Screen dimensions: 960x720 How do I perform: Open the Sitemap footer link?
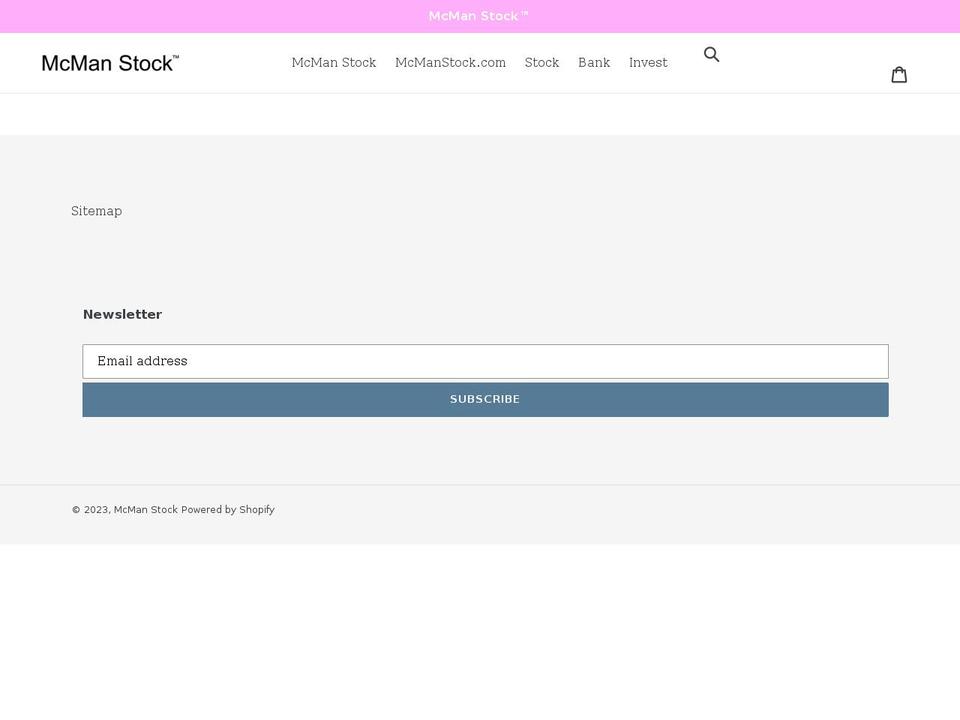point(96,211)
